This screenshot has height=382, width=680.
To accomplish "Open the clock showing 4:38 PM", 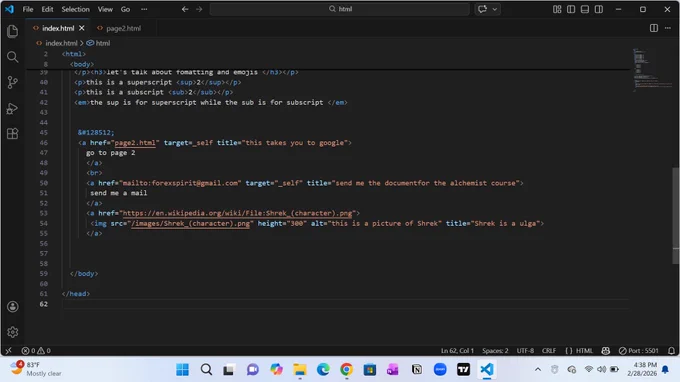I will coord(642,369).
